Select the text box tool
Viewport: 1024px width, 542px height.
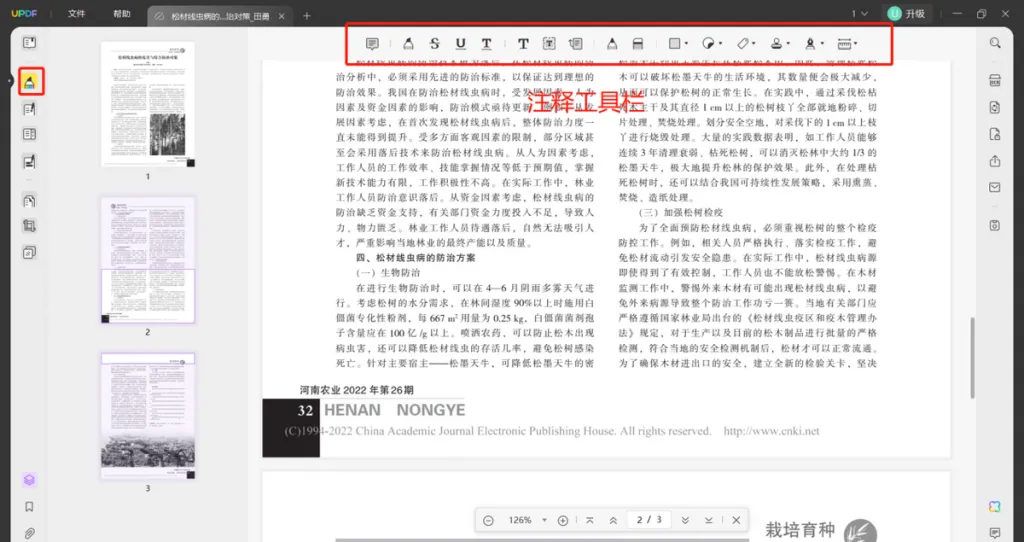(x=549, y=44)
